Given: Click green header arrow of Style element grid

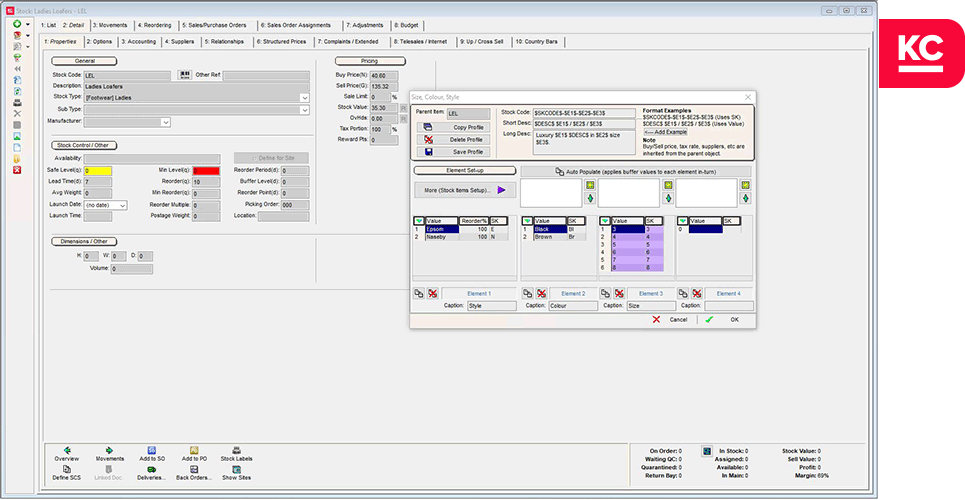Looking at the screenshot, I should coord(419,220).
